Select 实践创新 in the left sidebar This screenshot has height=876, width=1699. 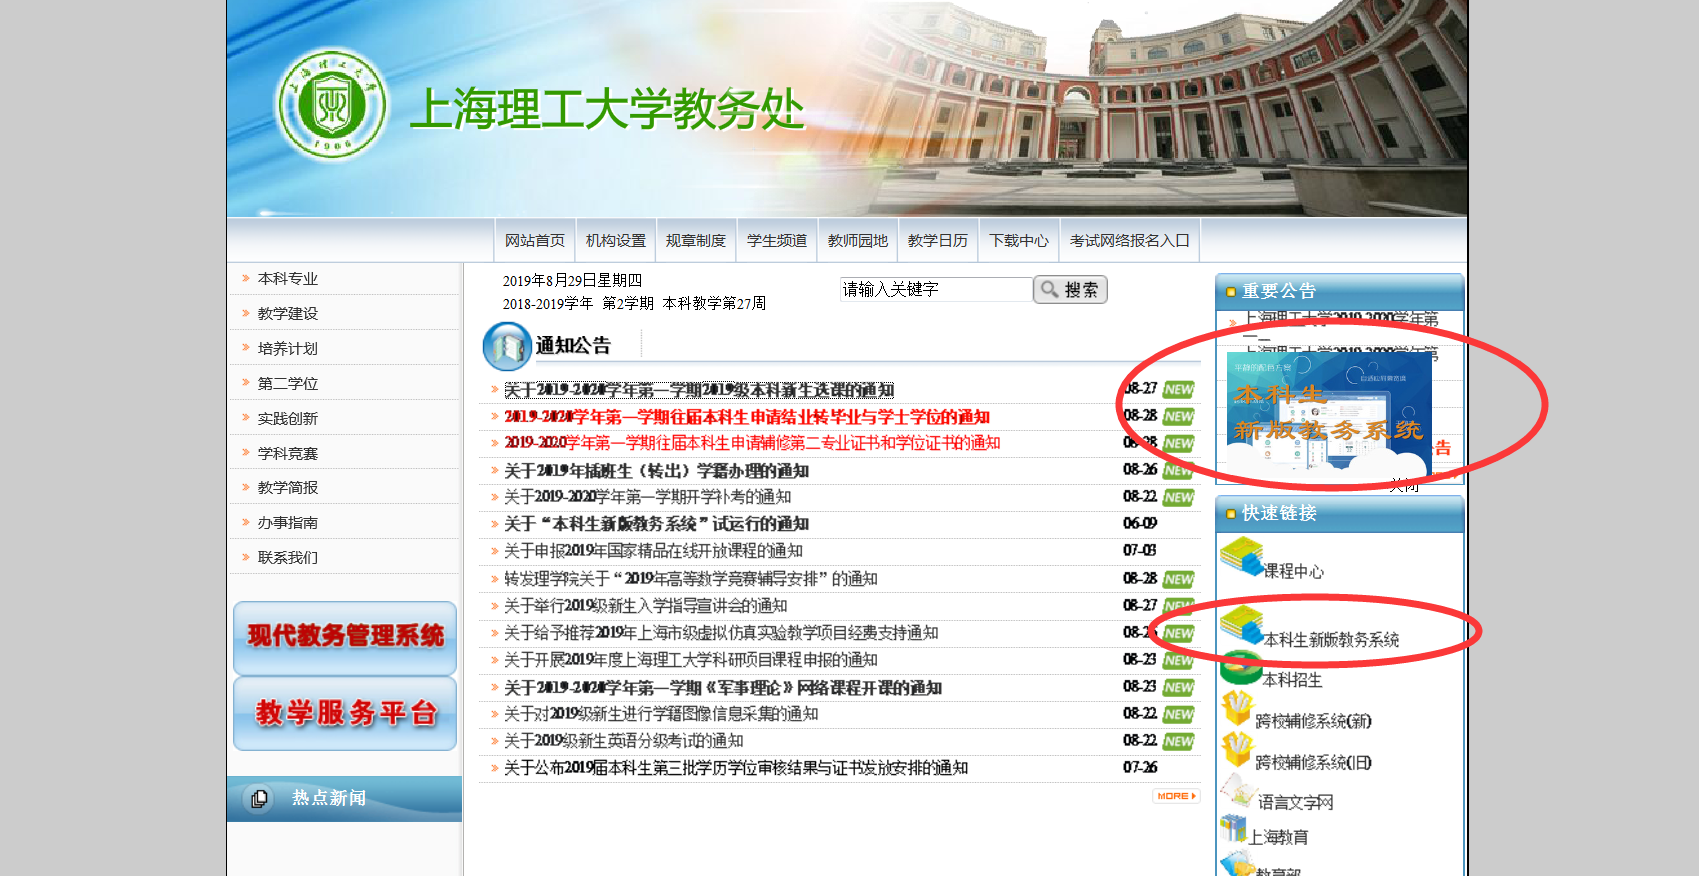[x=288, y=419]
